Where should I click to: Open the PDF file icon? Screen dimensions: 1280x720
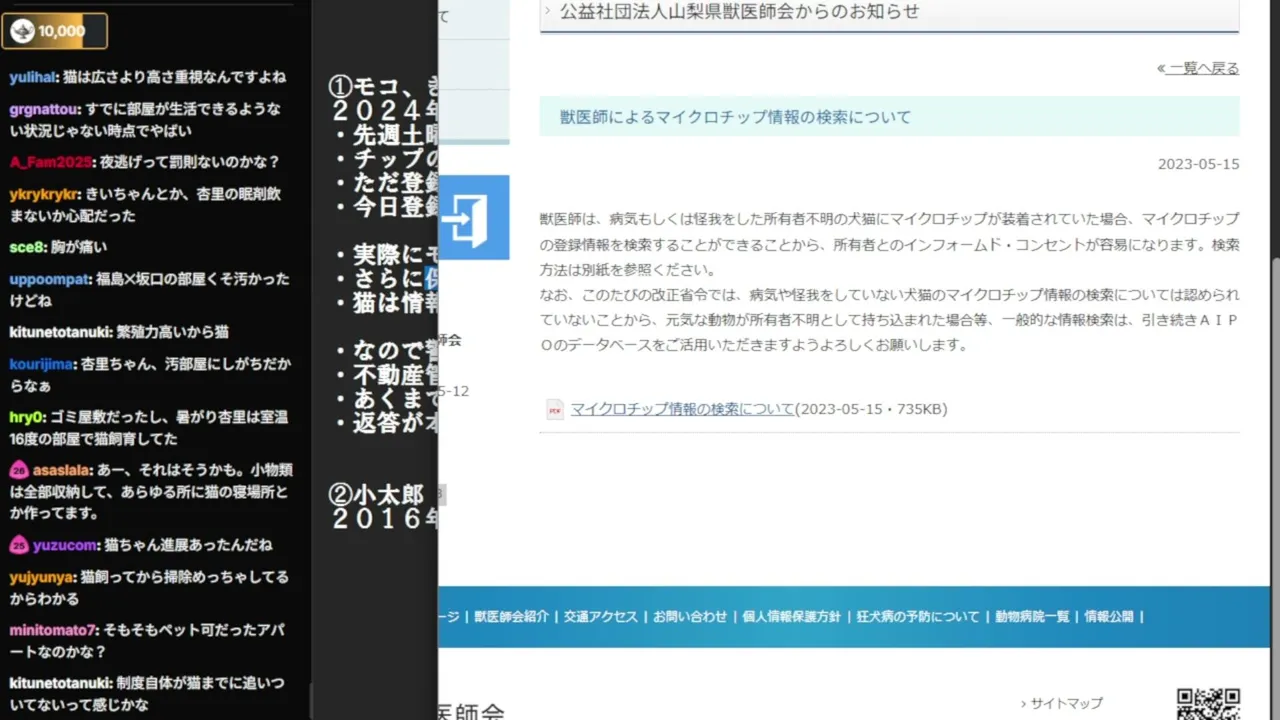[555, 409]
